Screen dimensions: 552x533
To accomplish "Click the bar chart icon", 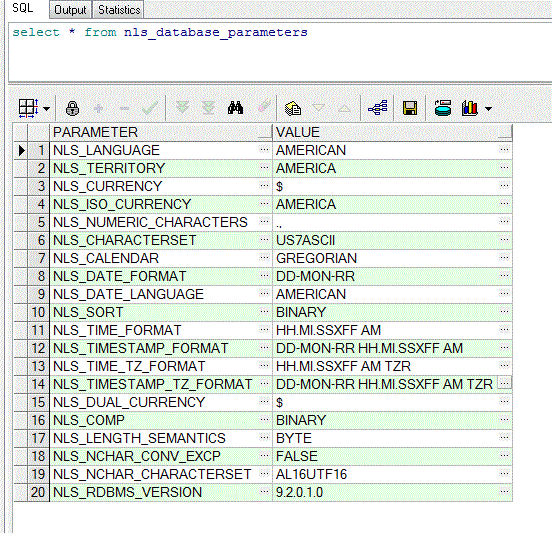I will click(470, 108).
